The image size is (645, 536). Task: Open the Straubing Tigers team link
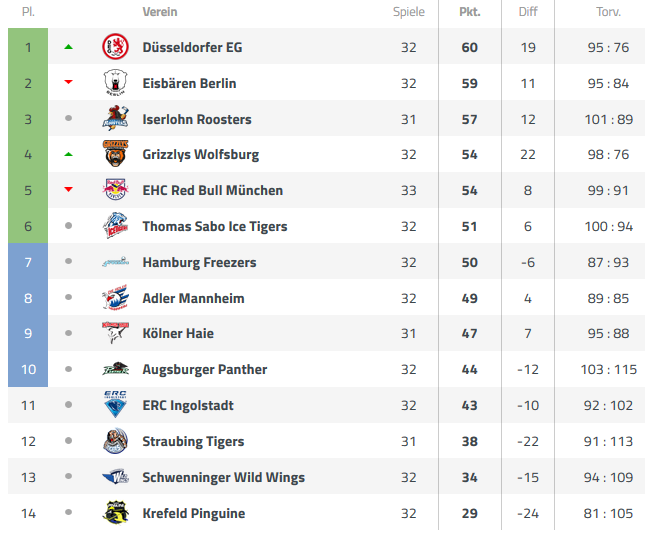tap(193, 442)
